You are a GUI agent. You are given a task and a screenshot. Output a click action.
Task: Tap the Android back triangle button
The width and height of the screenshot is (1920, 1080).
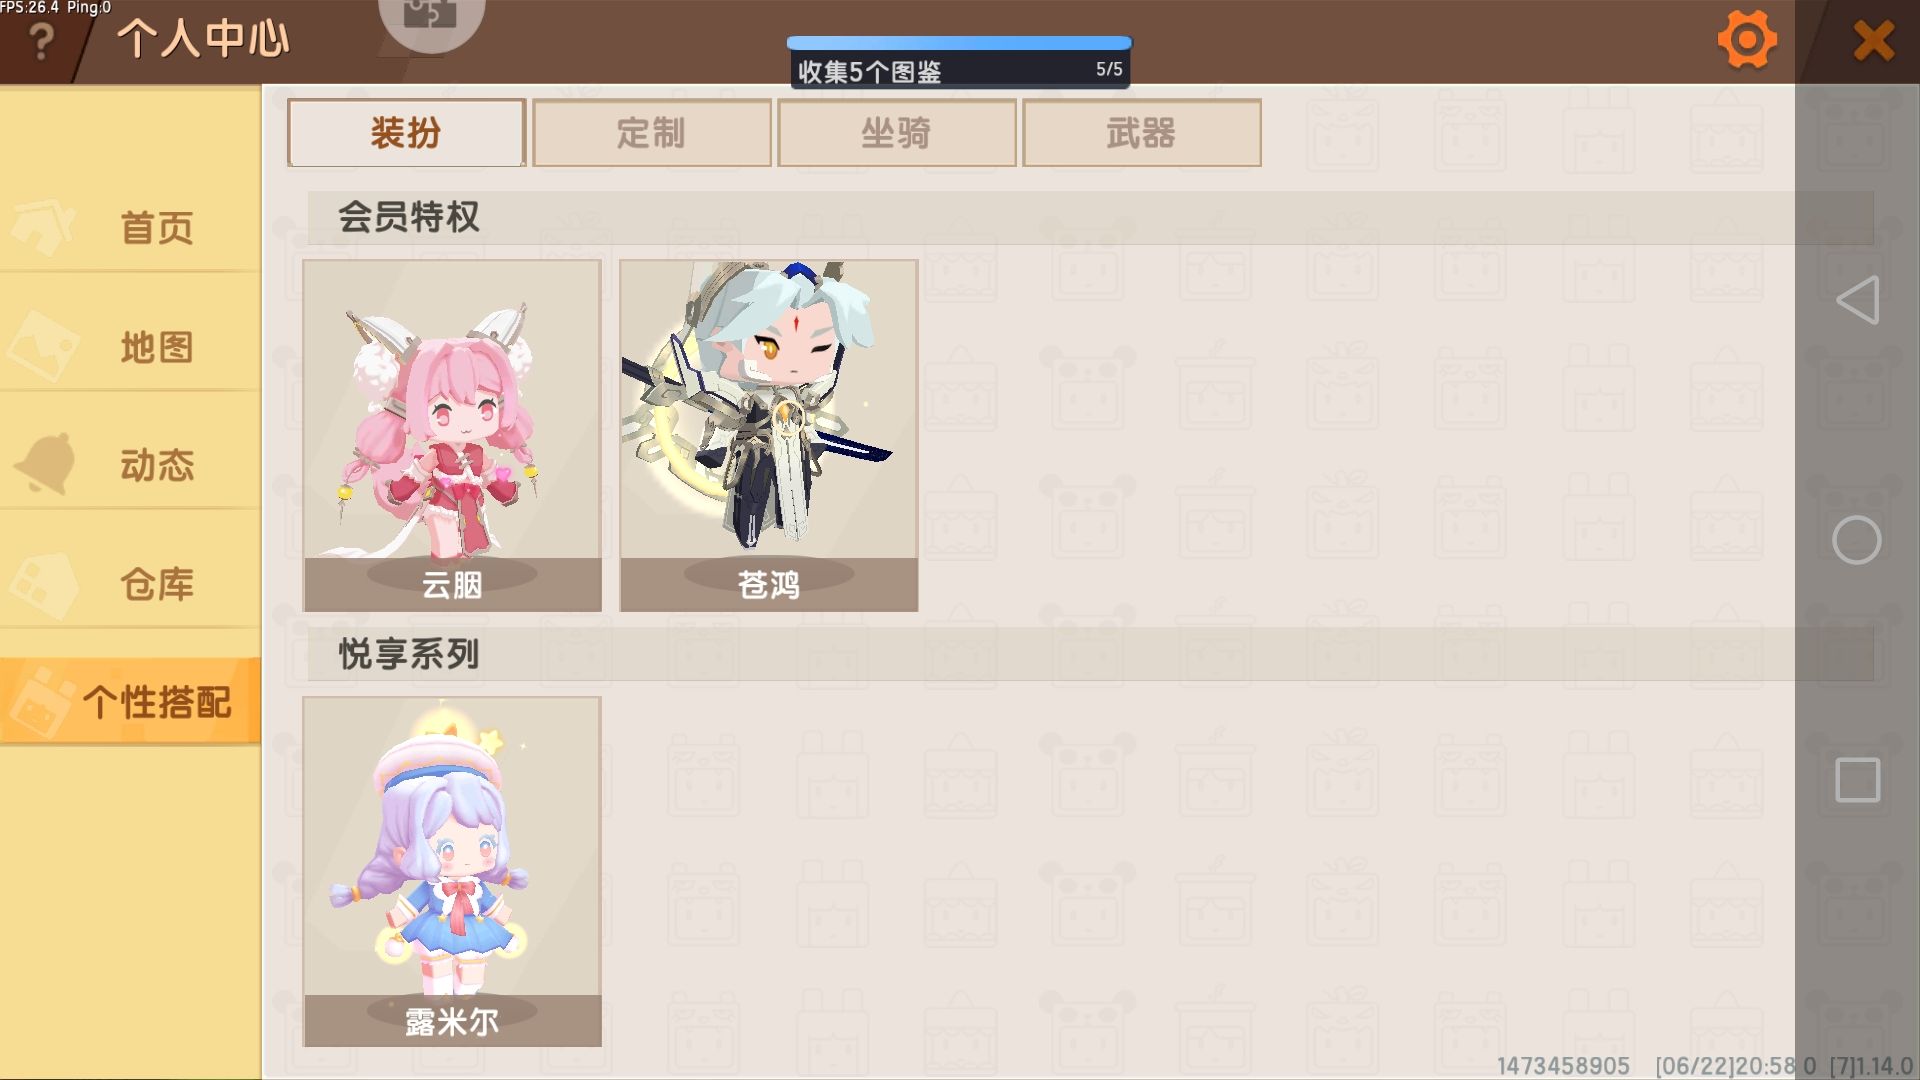tap(1857, 300)
